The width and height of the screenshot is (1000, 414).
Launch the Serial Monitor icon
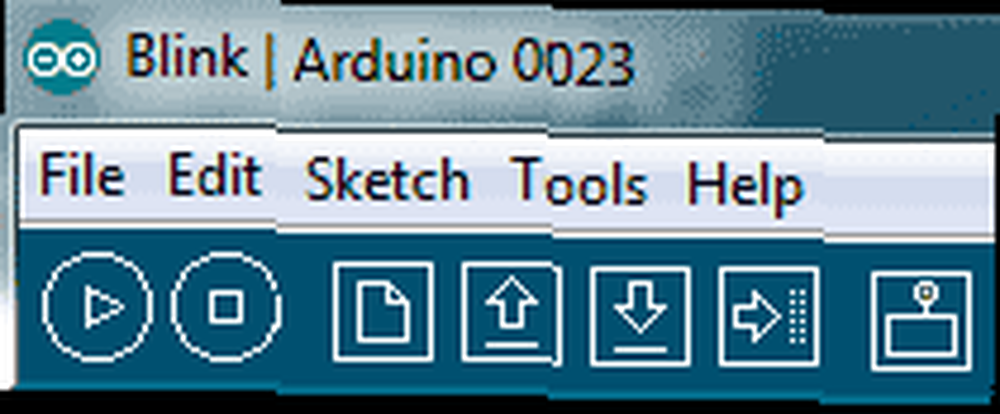point(922,320)
